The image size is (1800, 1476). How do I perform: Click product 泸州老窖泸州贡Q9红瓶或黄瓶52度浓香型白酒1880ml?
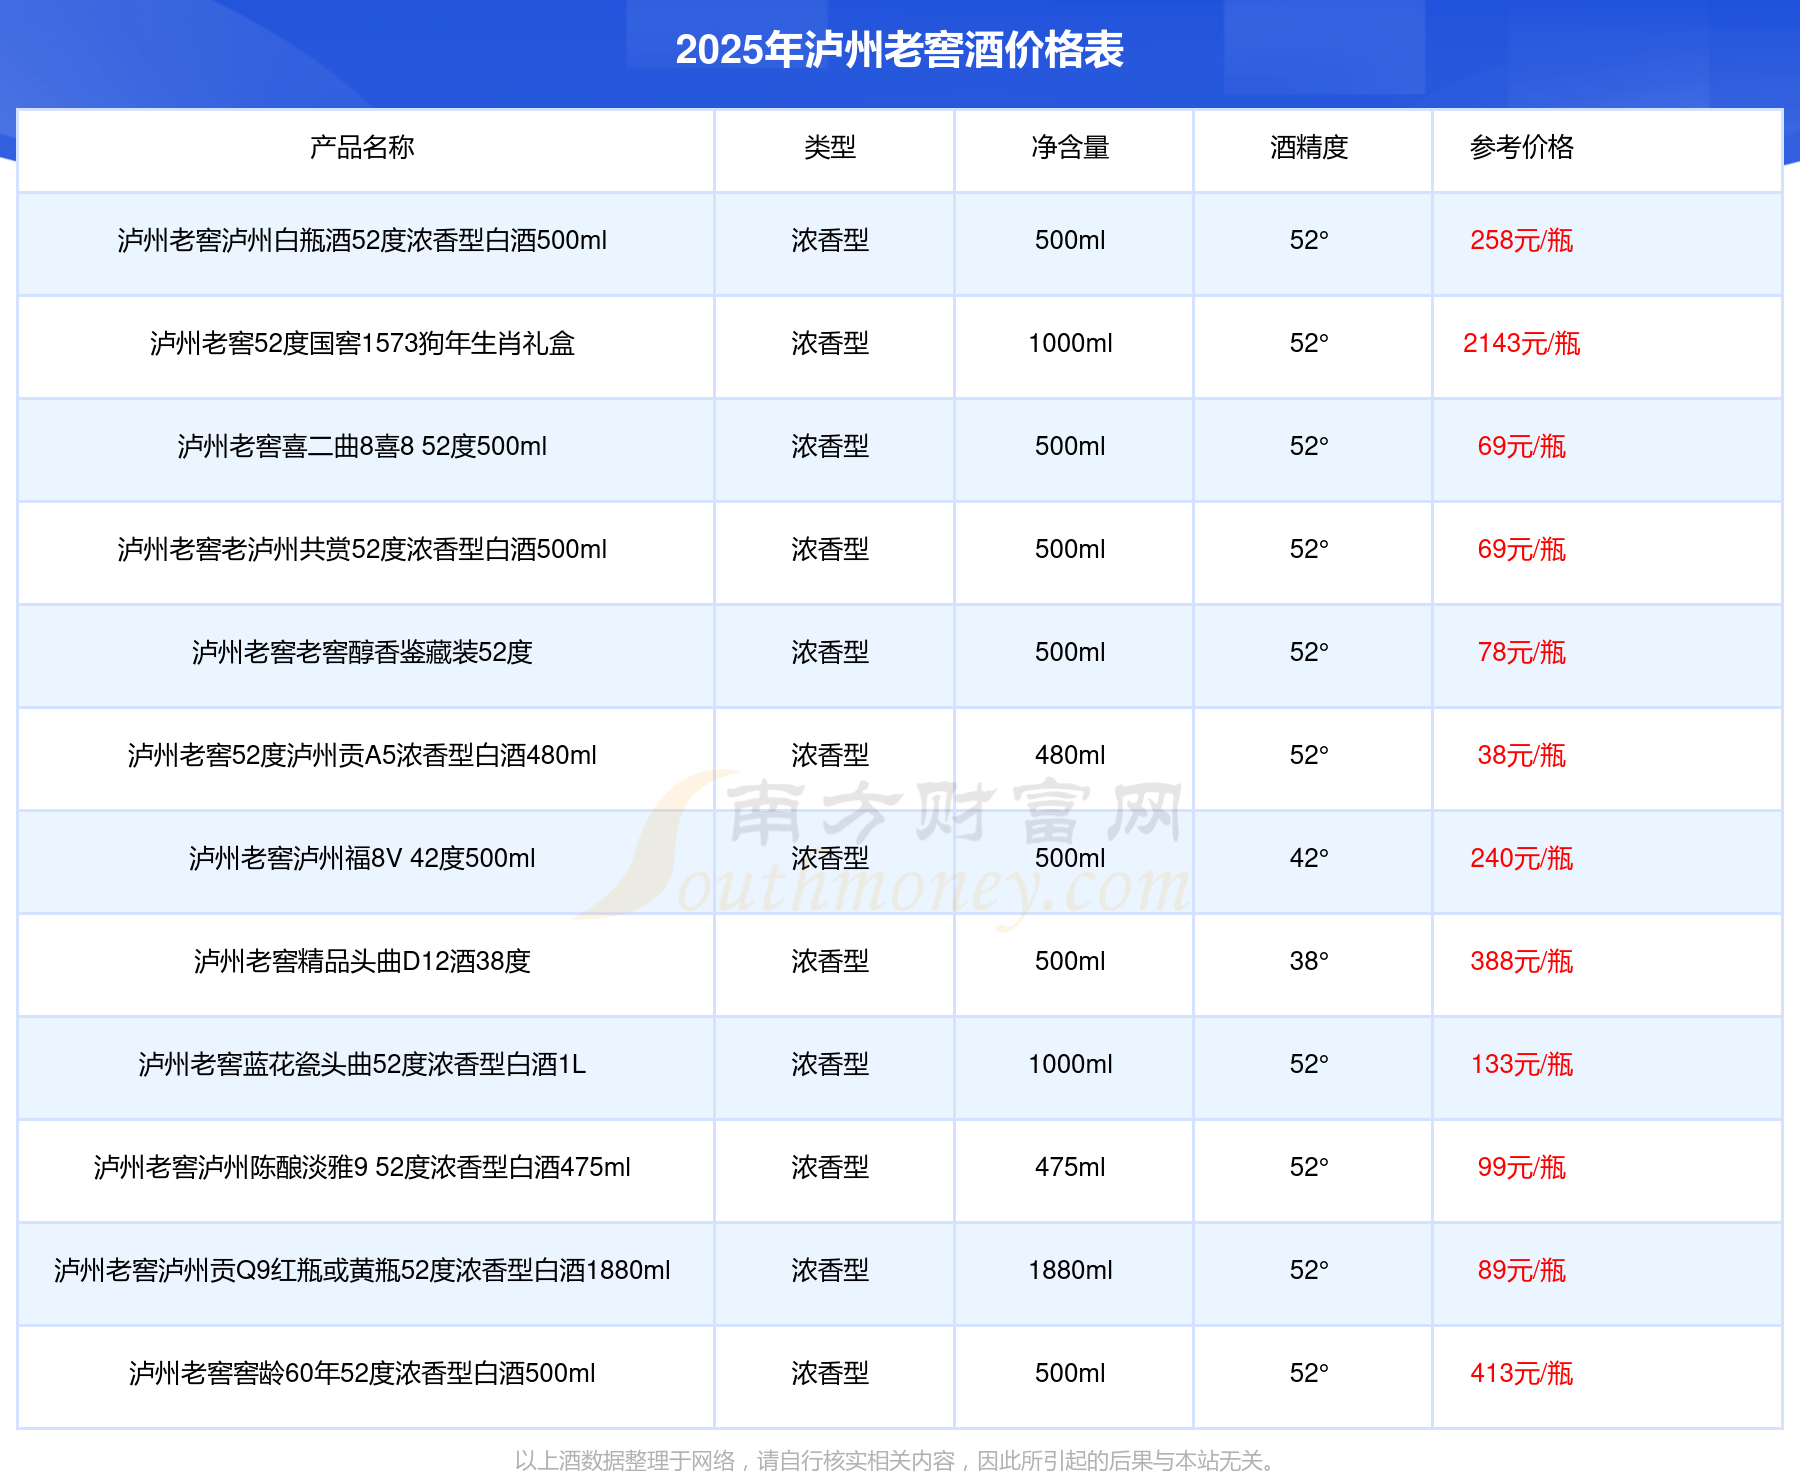click(x=362, y=1271)
